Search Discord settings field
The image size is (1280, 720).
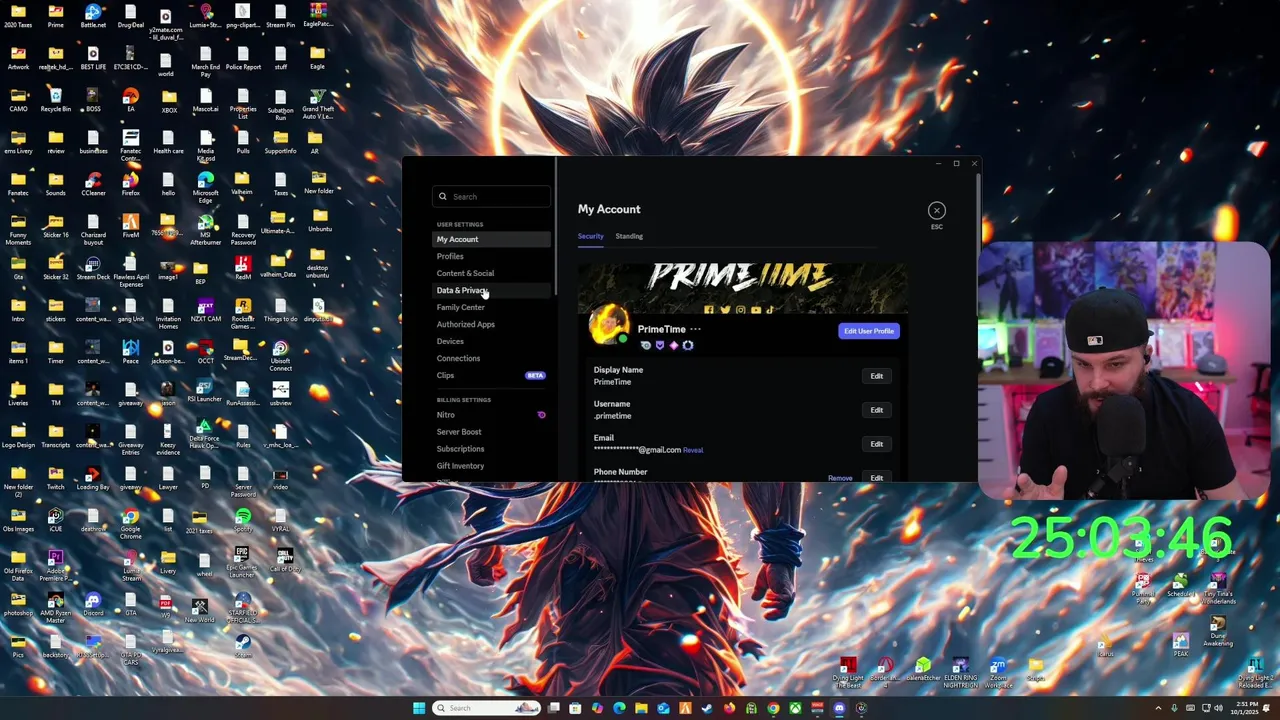tap(491, 196)
